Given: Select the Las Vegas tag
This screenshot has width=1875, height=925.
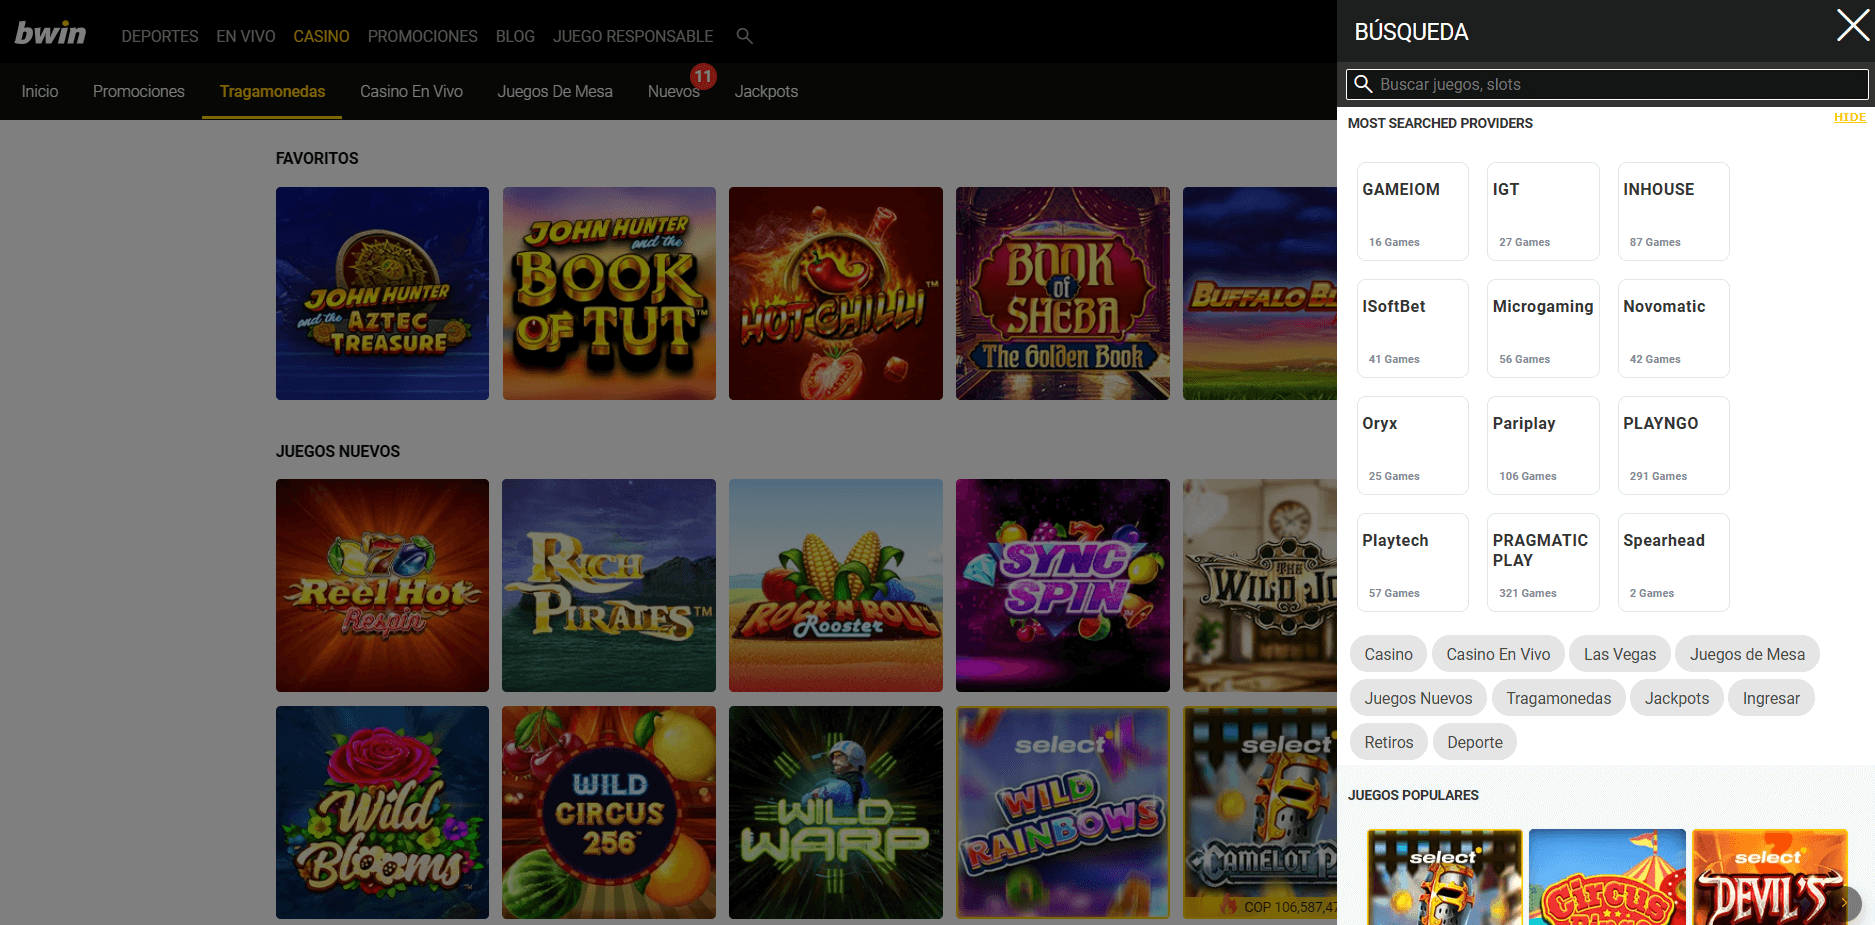Looking at the screenshot, I should pyautogui.click(x=1620, y=654).
